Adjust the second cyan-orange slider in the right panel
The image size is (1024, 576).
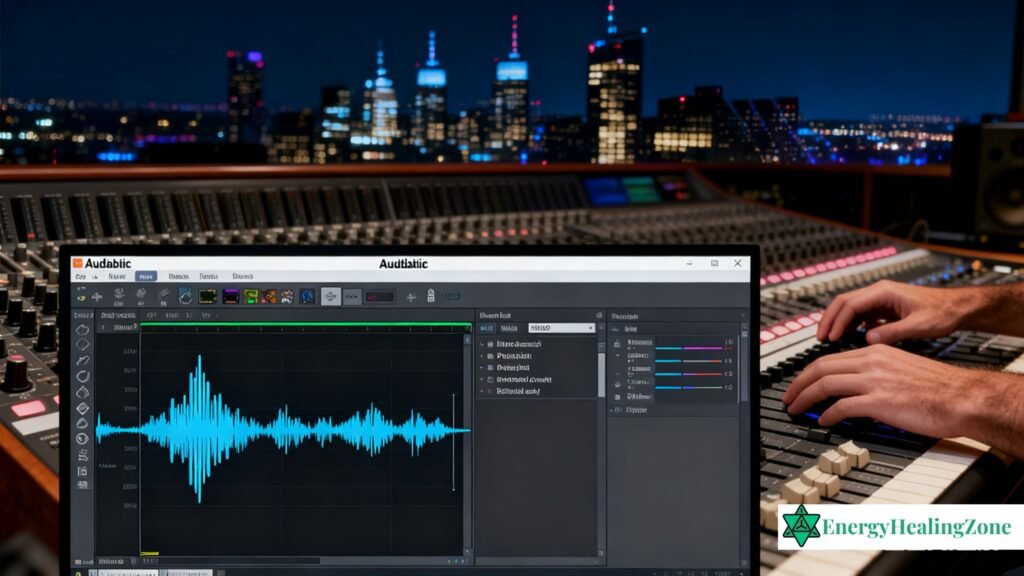[688, 360]
